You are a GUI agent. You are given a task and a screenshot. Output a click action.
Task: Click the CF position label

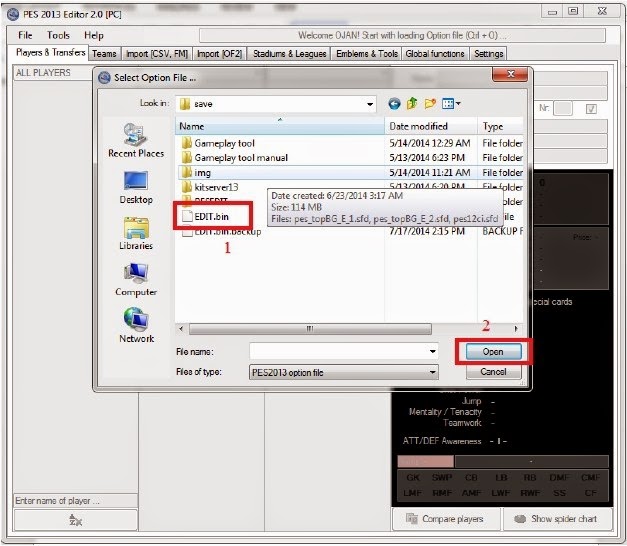click(x=591, y=493)
